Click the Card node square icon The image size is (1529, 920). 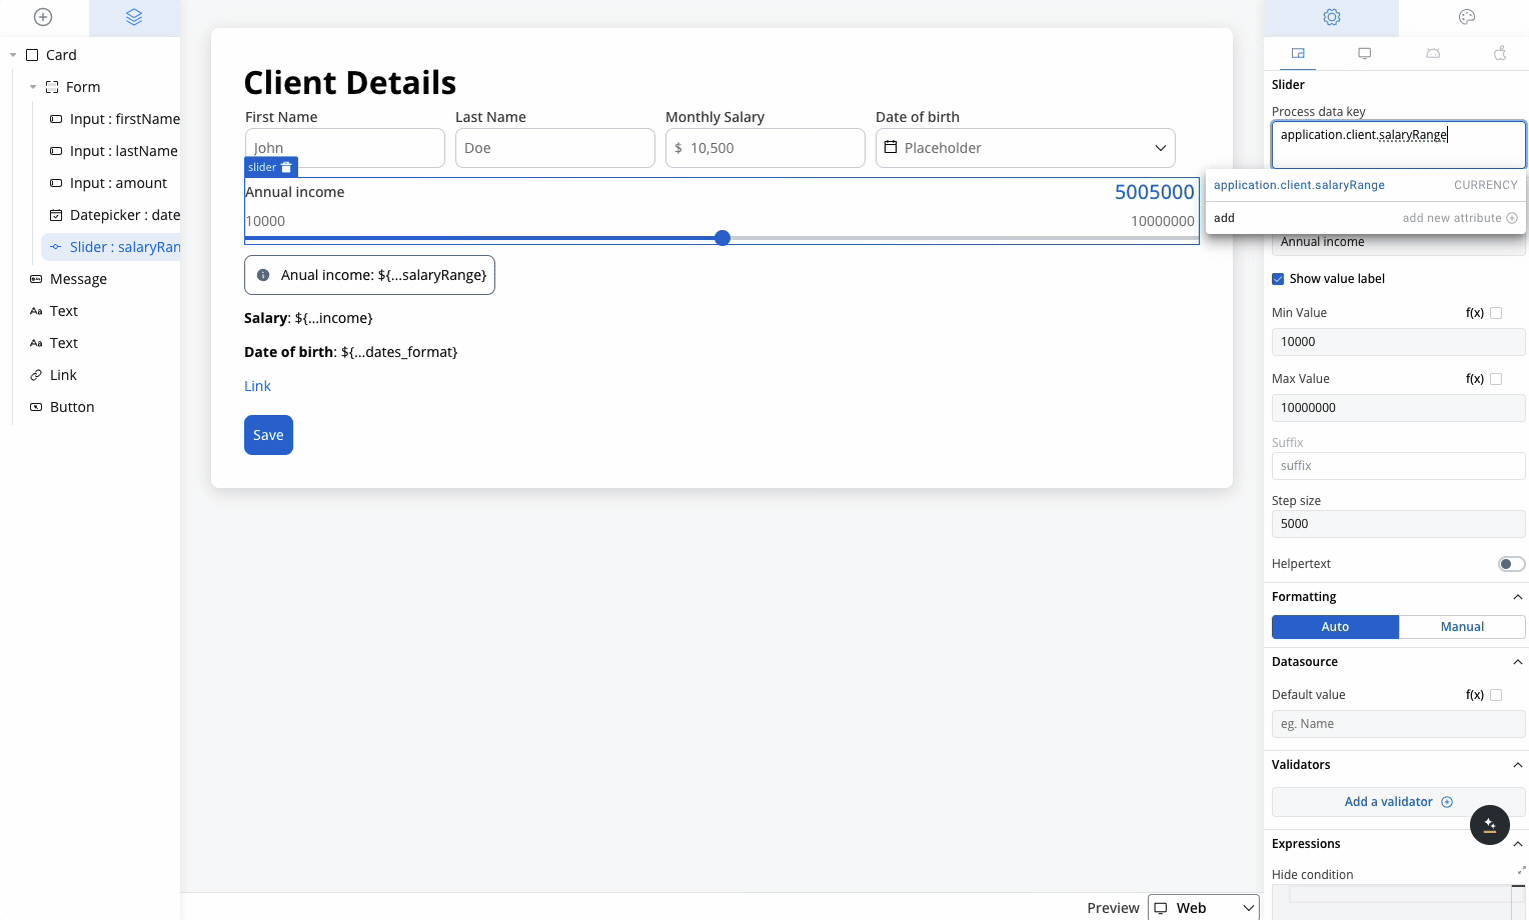32,55
